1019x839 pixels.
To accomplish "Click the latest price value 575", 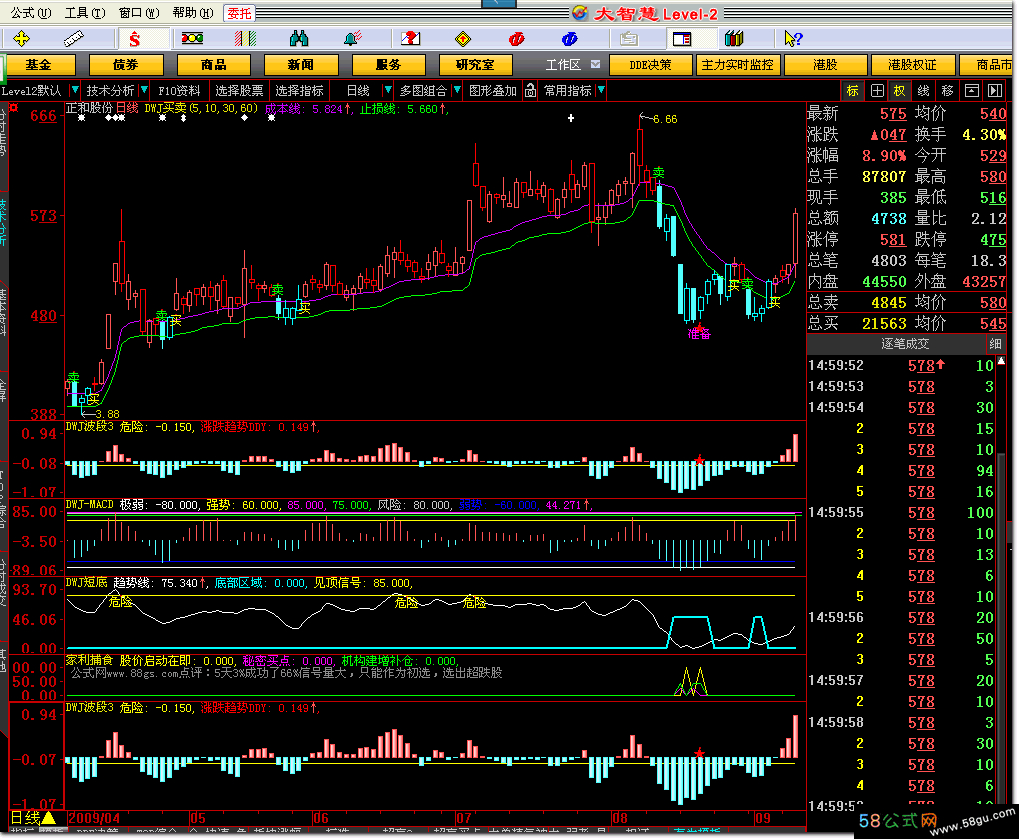I will pos(893,114).
